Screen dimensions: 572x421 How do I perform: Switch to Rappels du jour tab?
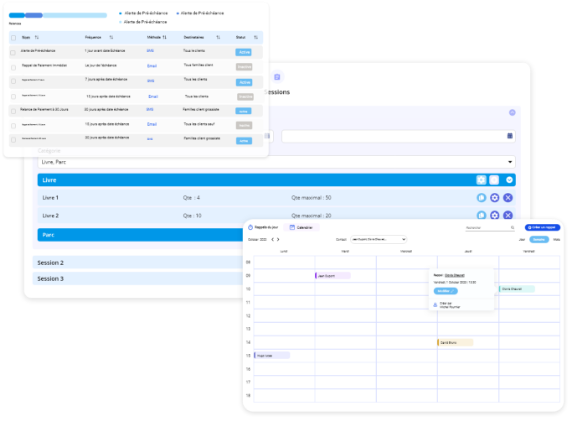coord(263,227)
